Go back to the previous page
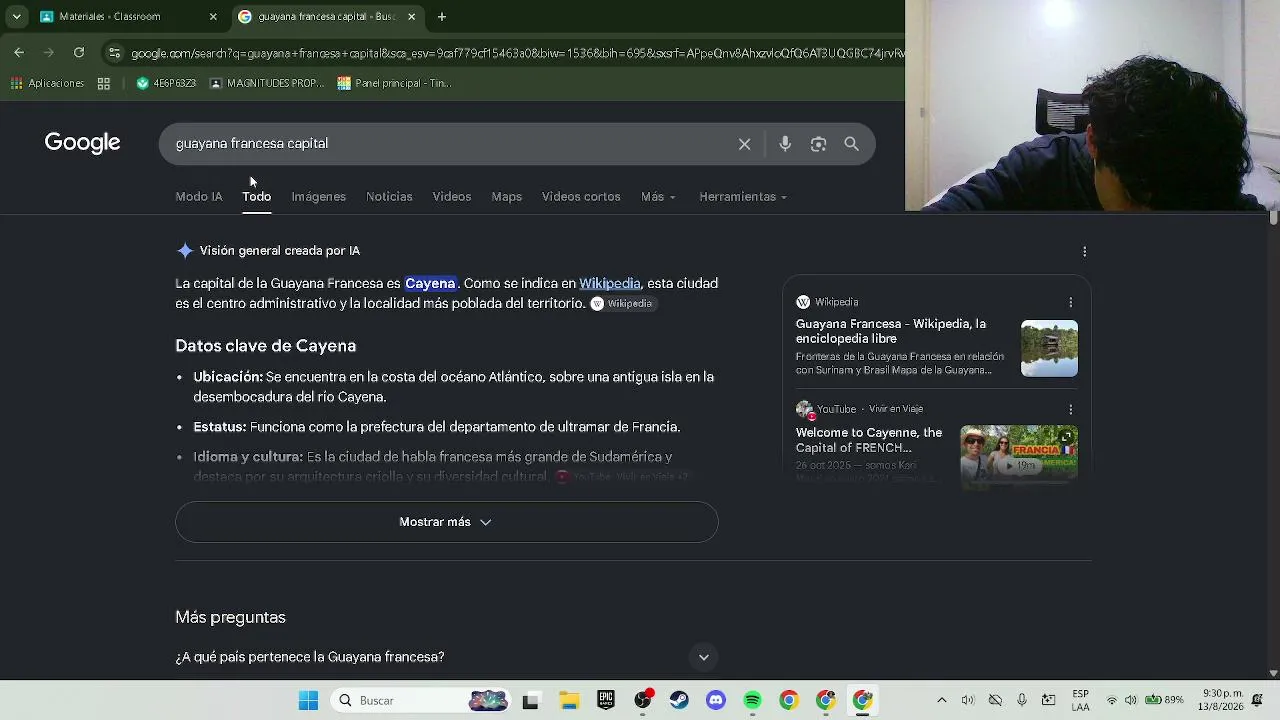This screenshot has height=720, width=1280. [19, 53]
